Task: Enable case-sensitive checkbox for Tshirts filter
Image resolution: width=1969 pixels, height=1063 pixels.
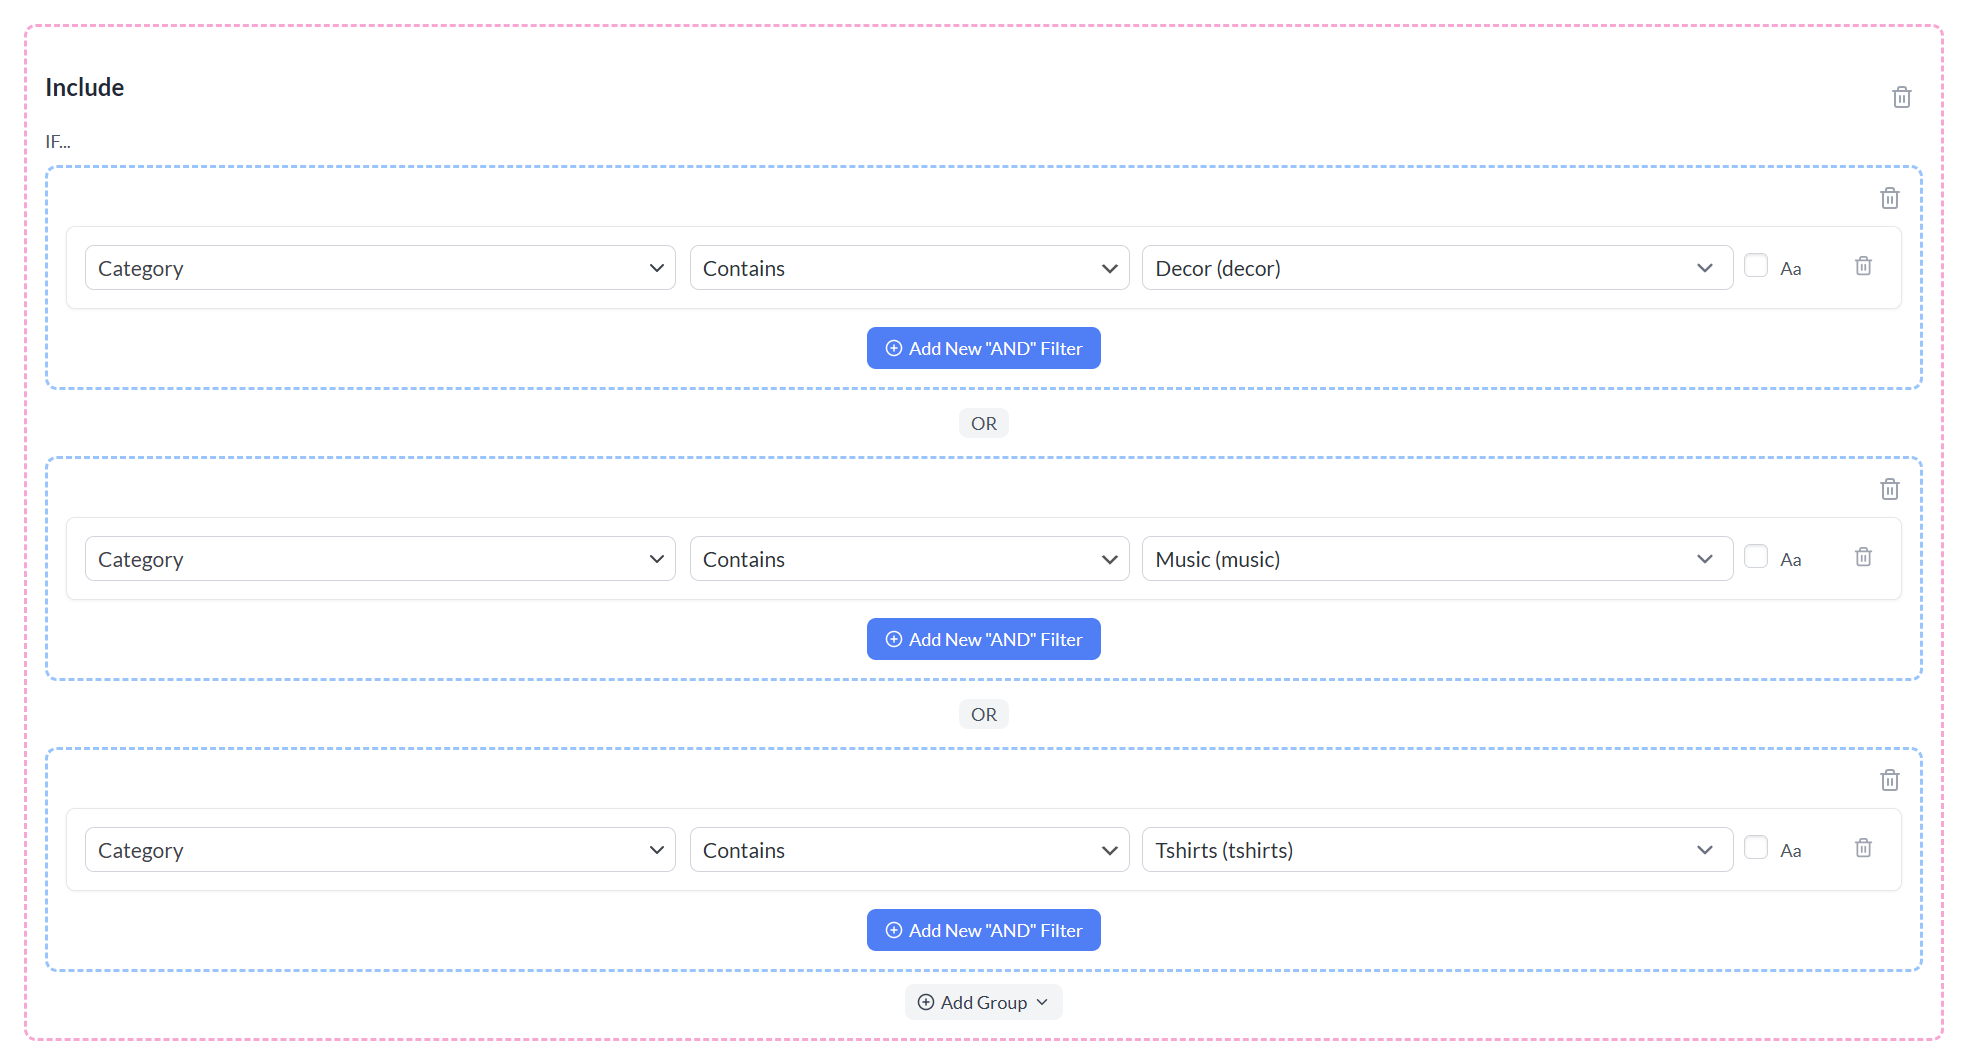Action: click(x=1755, y=847)
